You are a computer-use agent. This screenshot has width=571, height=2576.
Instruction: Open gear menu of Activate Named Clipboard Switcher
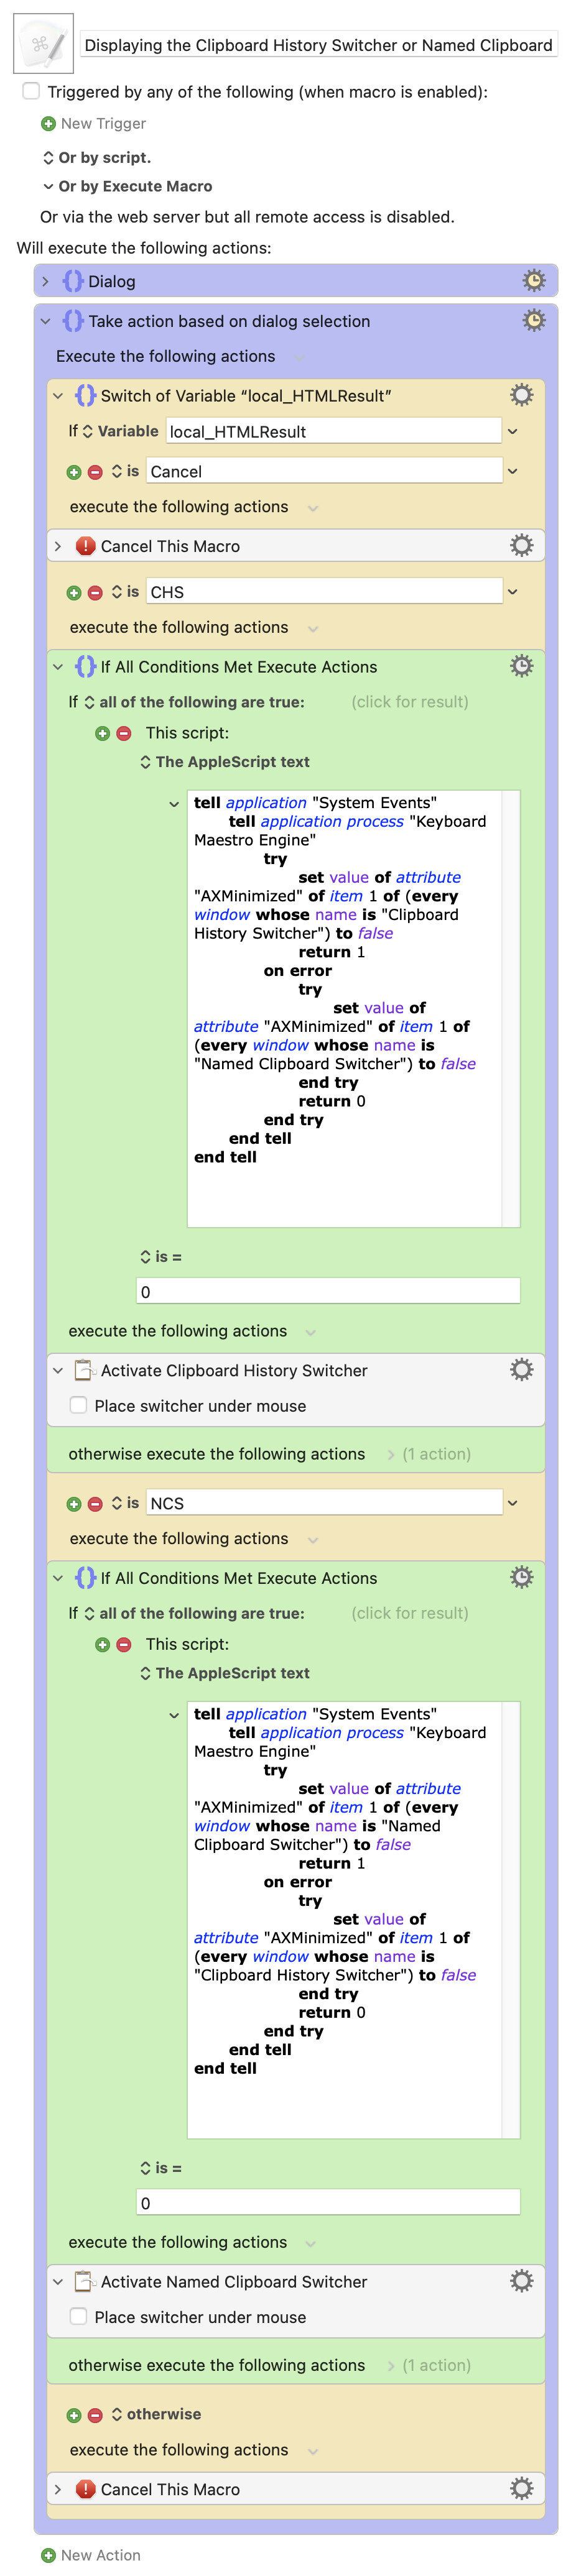[521, 2281]
